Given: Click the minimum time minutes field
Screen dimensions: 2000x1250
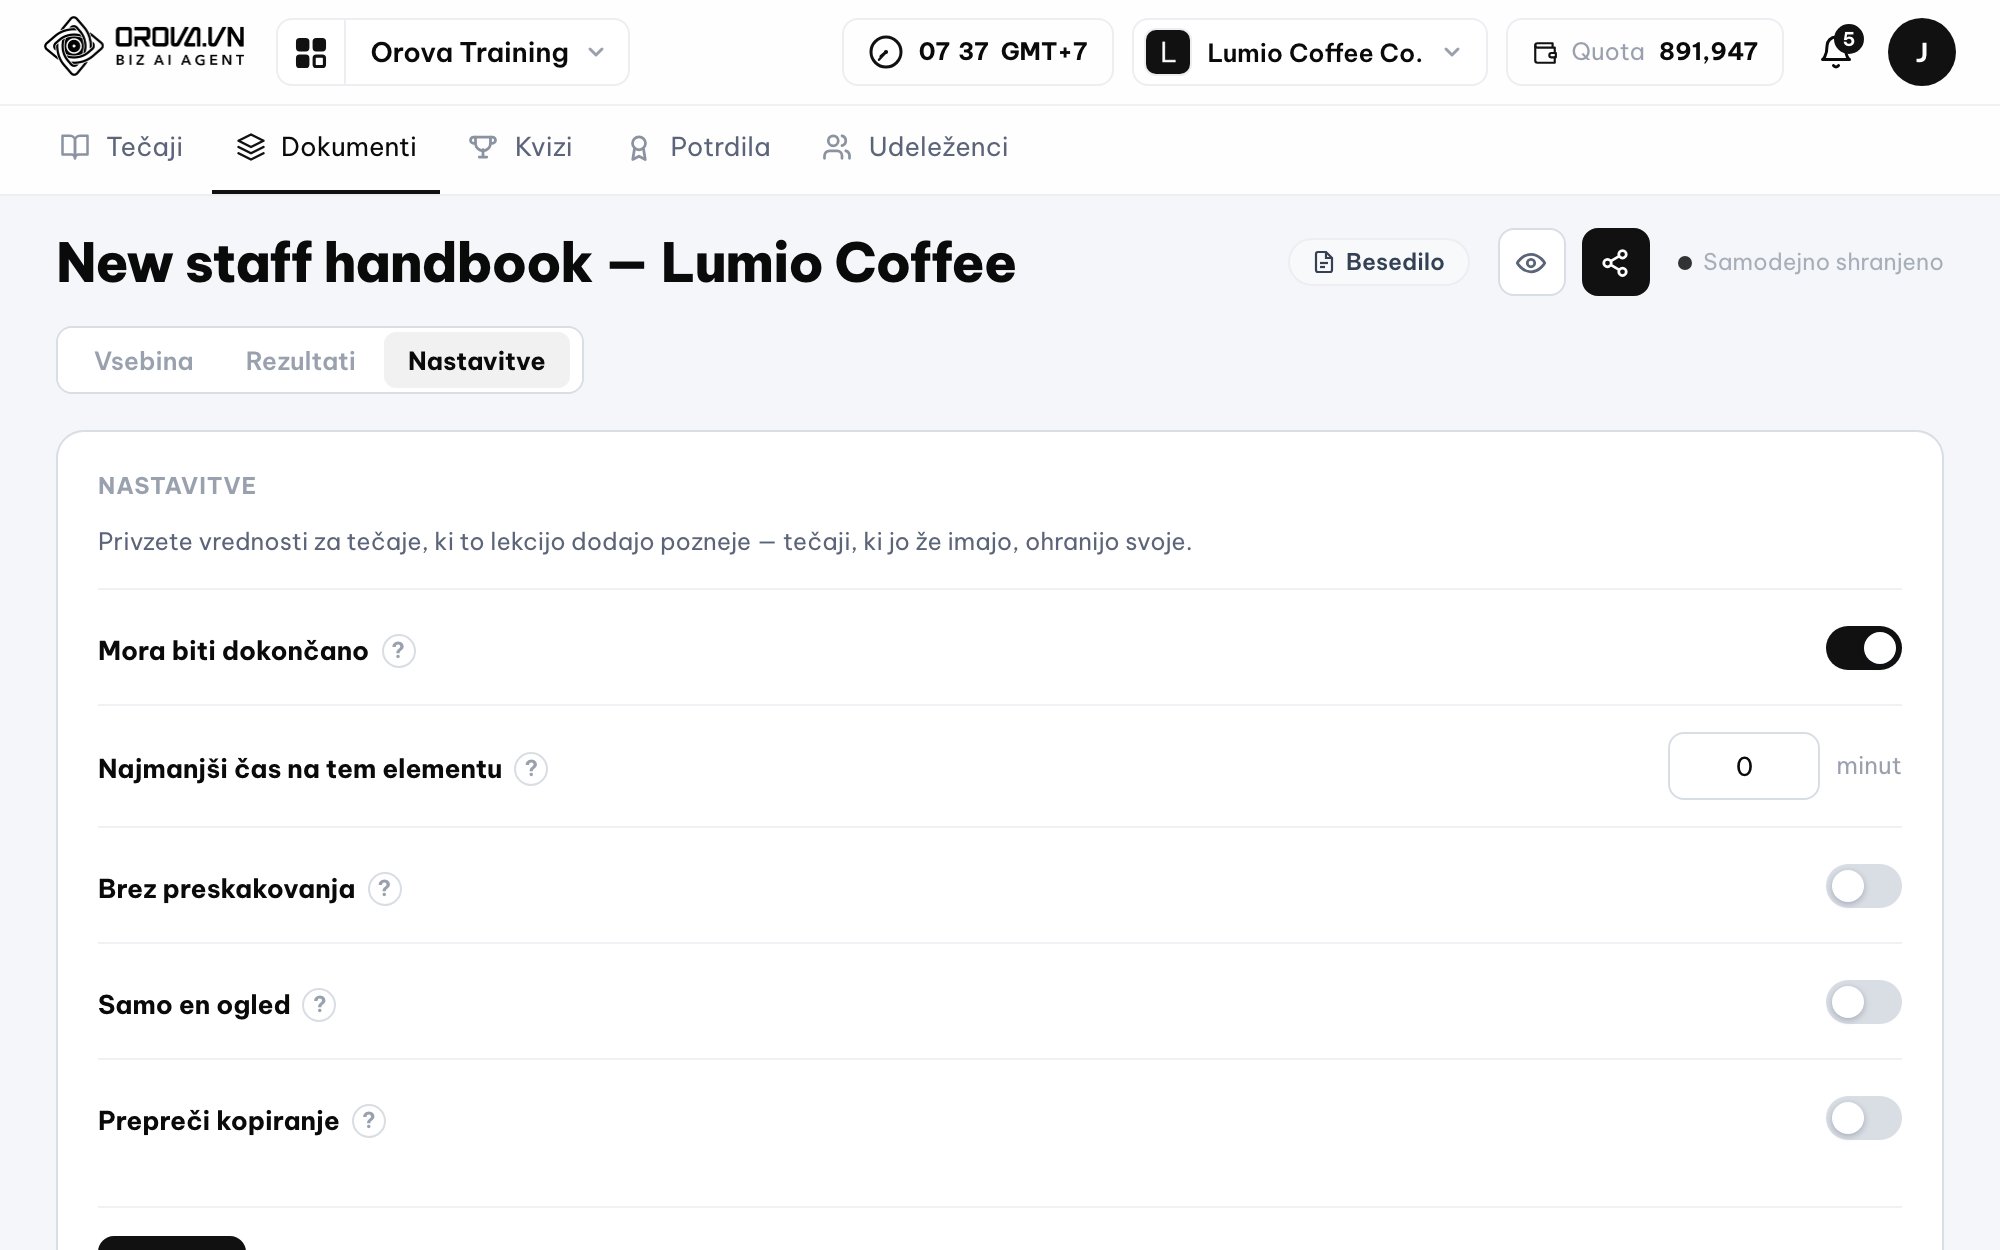Looking at the screenshot, I should point(1744,766).
